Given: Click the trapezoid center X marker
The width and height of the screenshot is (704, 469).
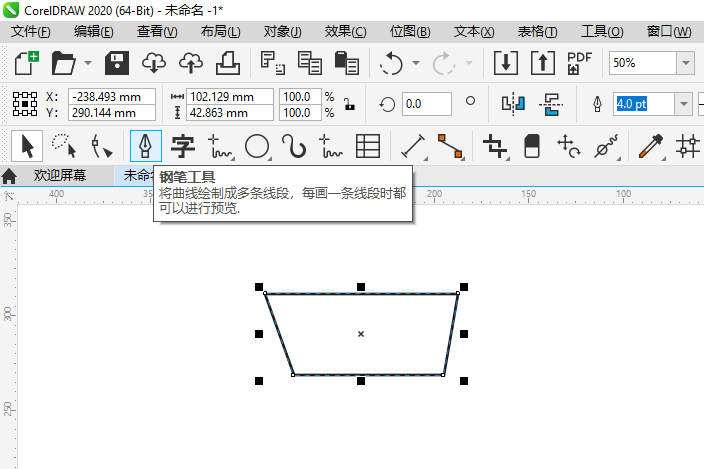Looking at the screenshot, I should 361,334.
